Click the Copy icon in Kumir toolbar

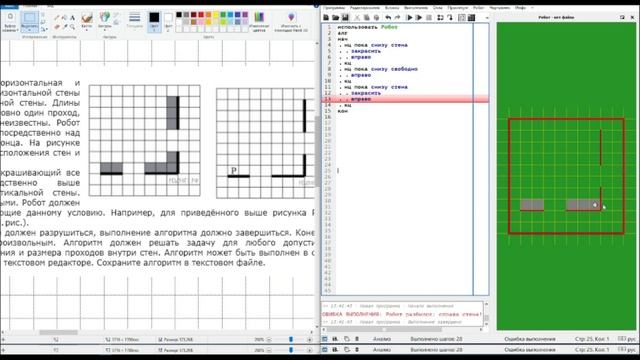pos(367,18)
